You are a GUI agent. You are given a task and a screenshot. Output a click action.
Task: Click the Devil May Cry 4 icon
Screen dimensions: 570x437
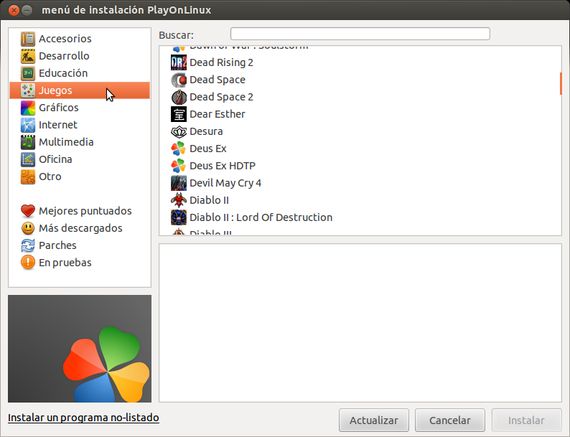(x=179, y=183)
